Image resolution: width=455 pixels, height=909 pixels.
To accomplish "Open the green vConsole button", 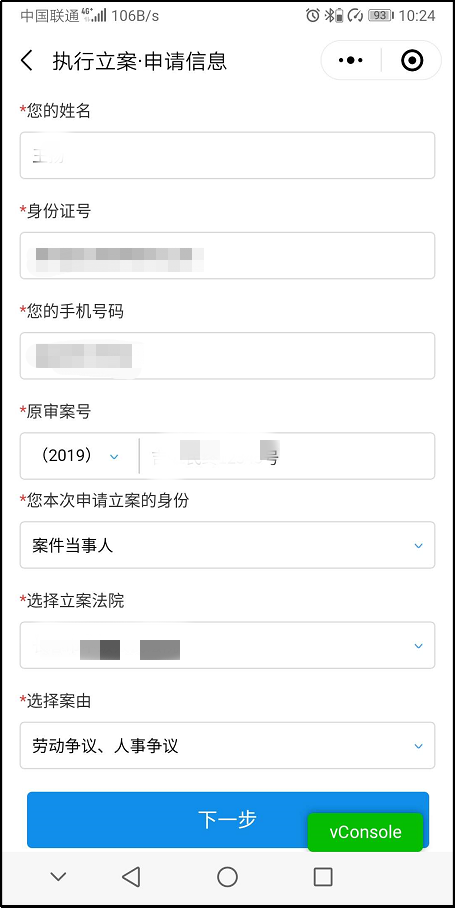I will (x=365, y=832).
